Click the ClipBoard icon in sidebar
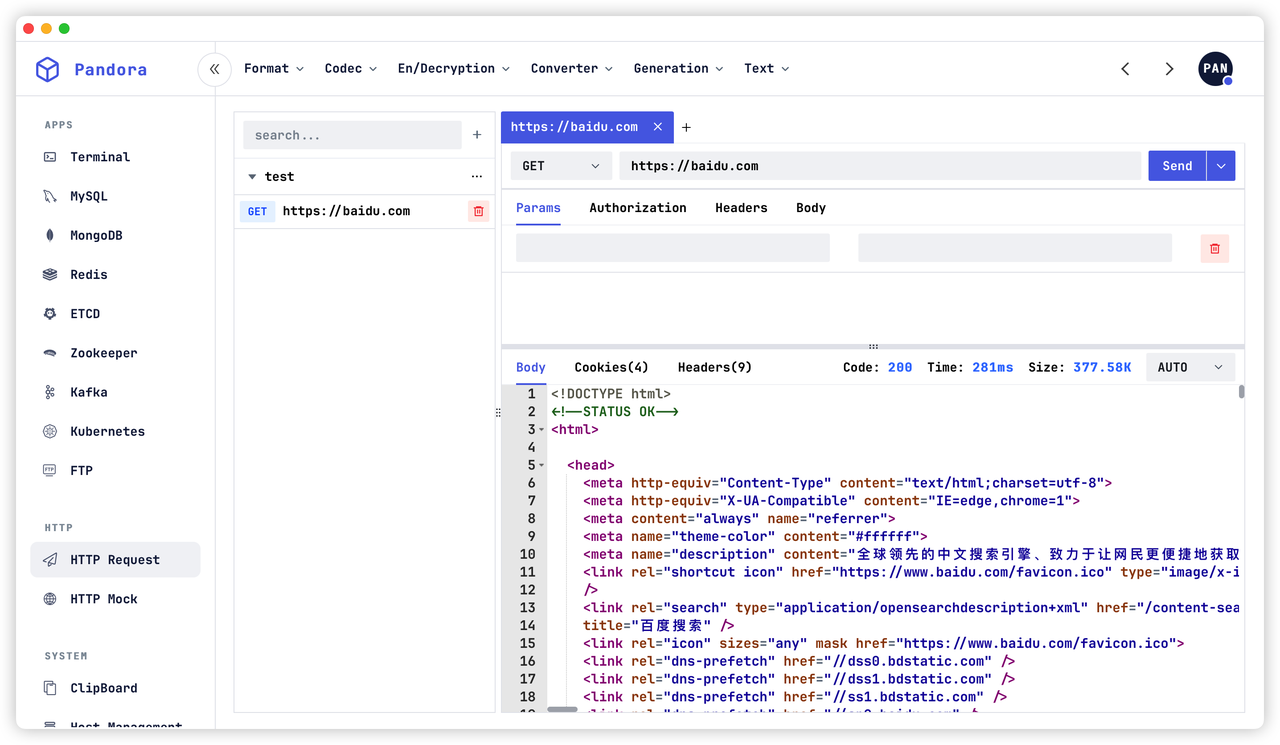 pos(50,688)
